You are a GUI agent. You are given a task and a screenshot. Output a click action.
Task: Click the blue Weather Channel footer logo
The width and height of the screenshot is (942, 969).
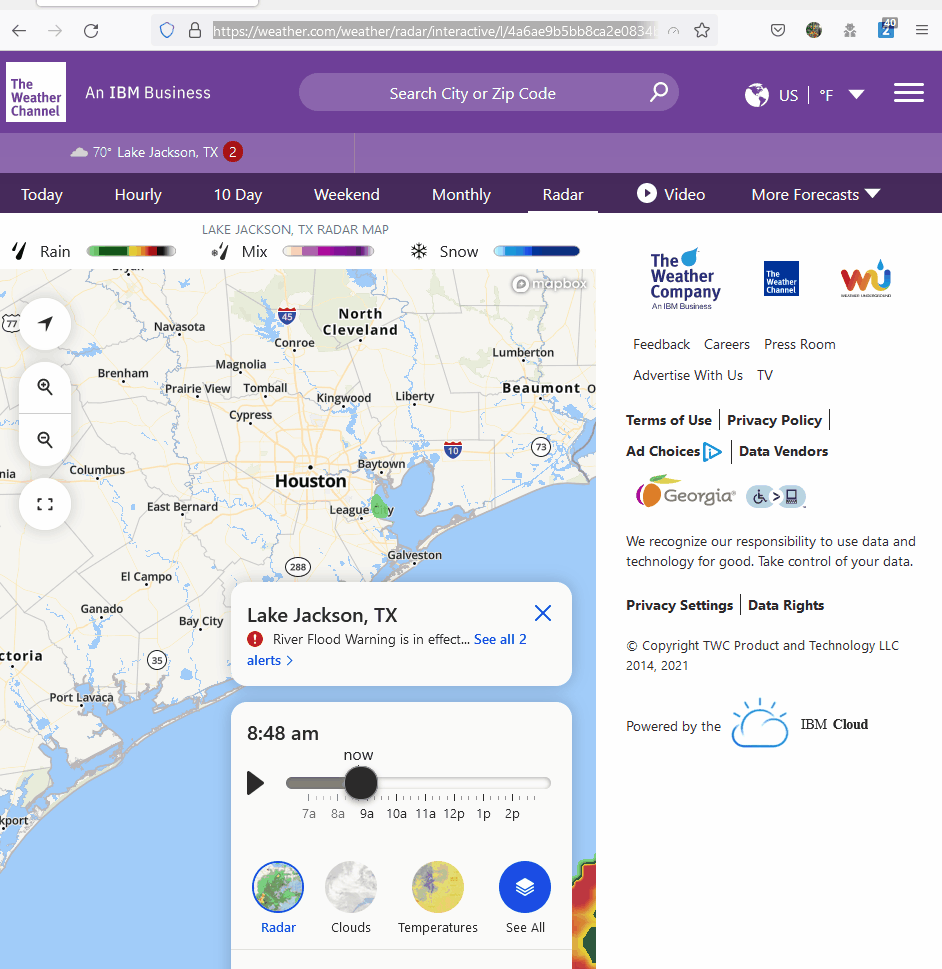coord(781,279)
